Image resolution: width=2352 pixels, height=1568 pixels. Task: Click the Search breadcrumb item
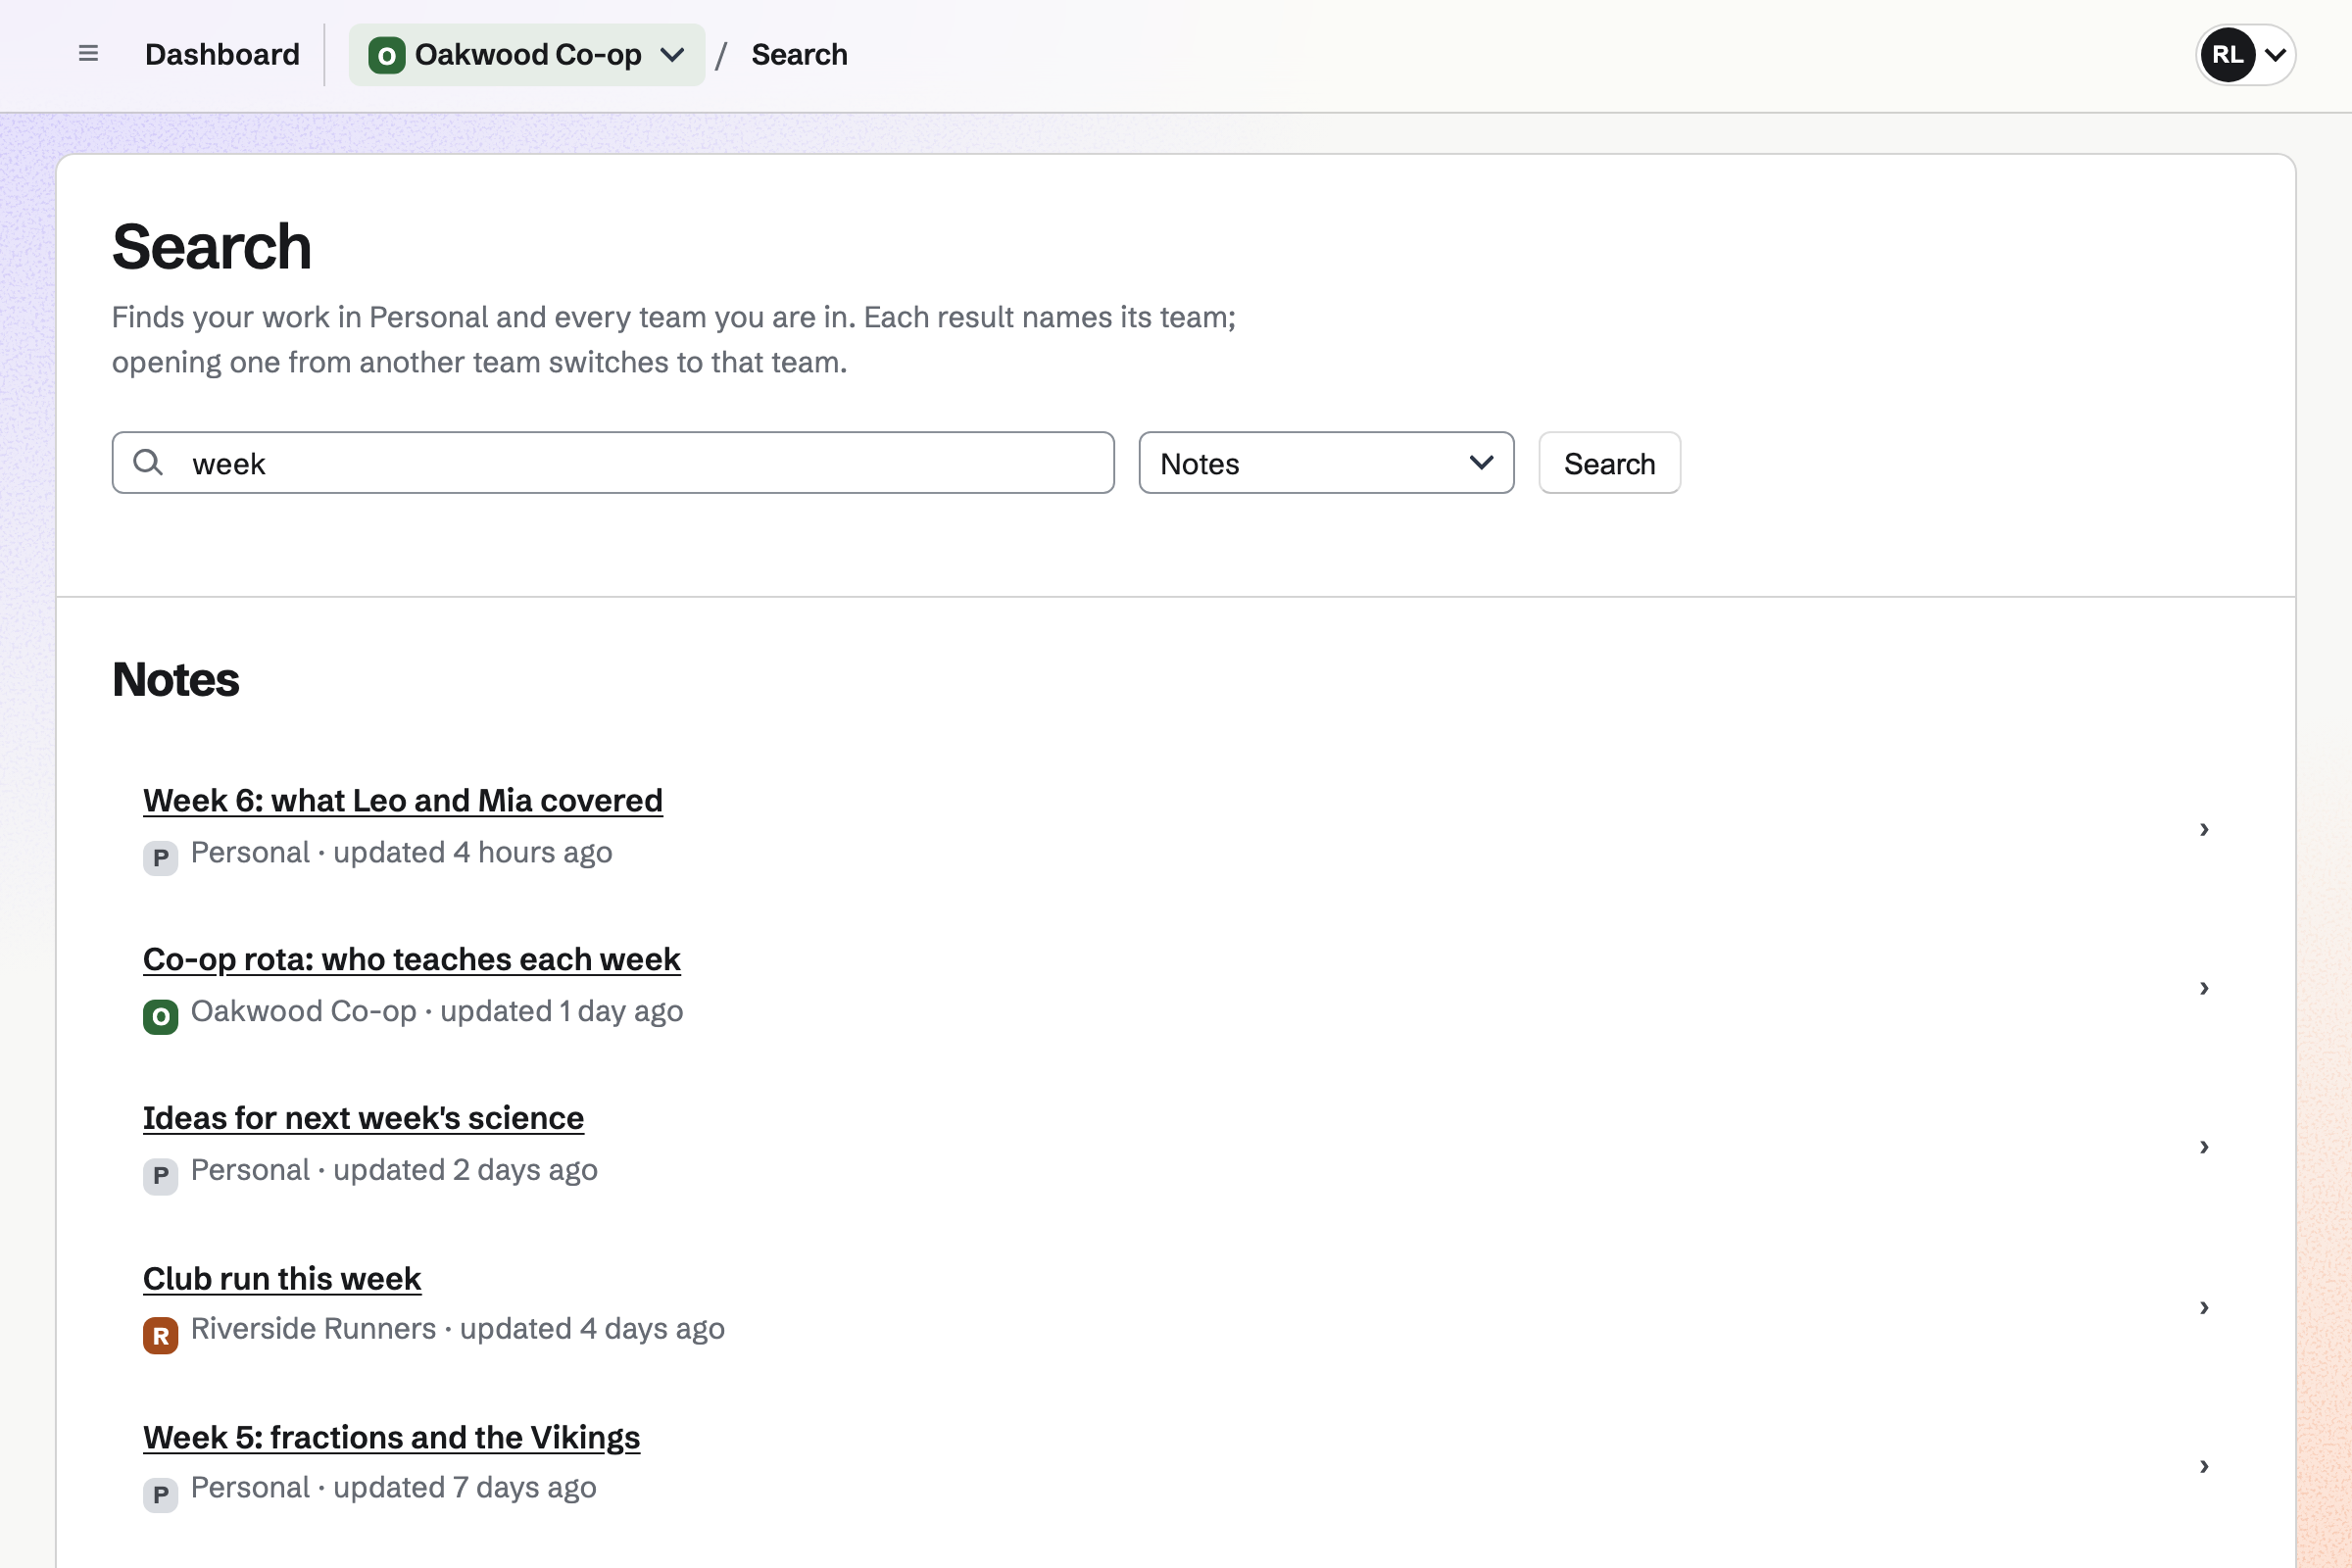point(799,55)
